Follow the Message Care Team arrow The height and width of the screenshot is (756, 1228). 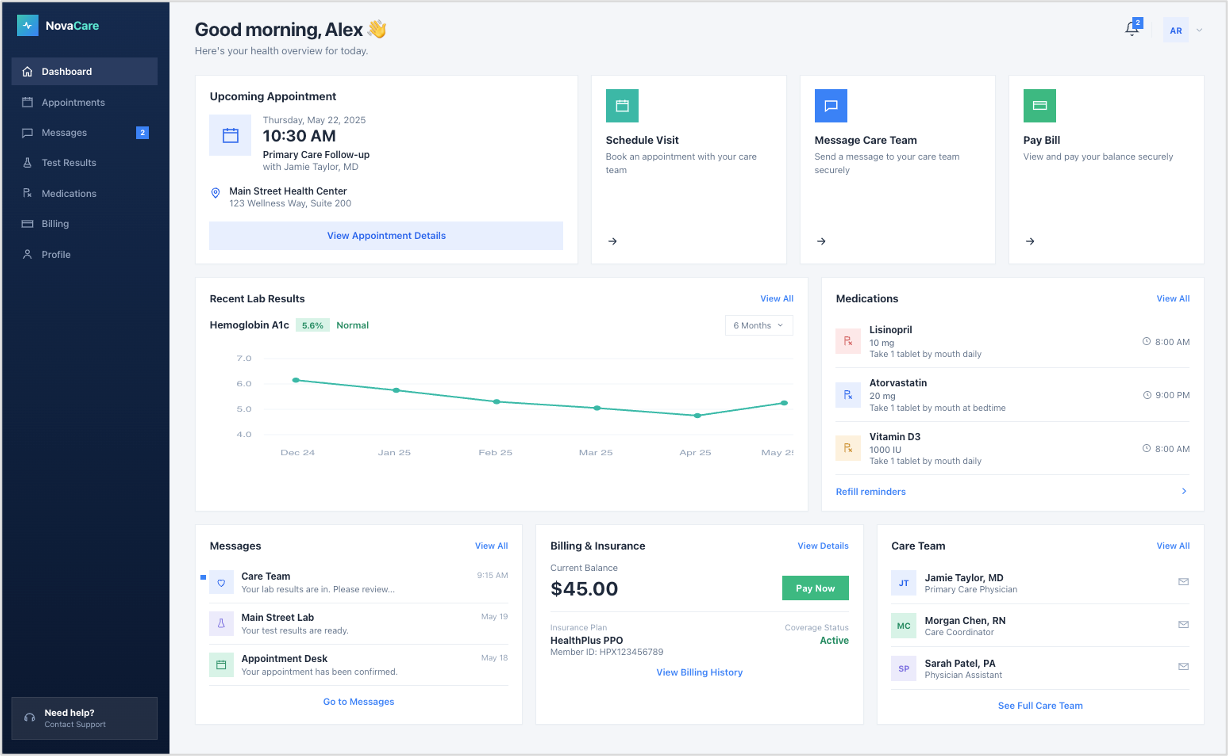[821, 241]
